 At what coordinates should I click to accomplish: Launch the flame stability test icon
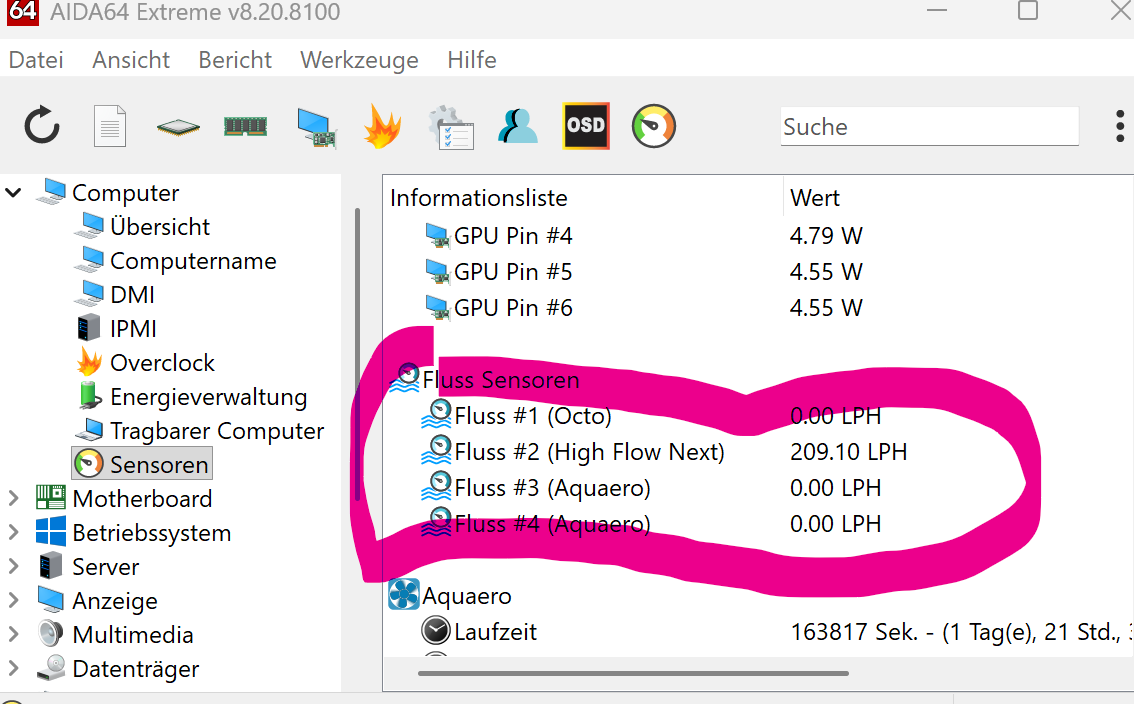382,127
